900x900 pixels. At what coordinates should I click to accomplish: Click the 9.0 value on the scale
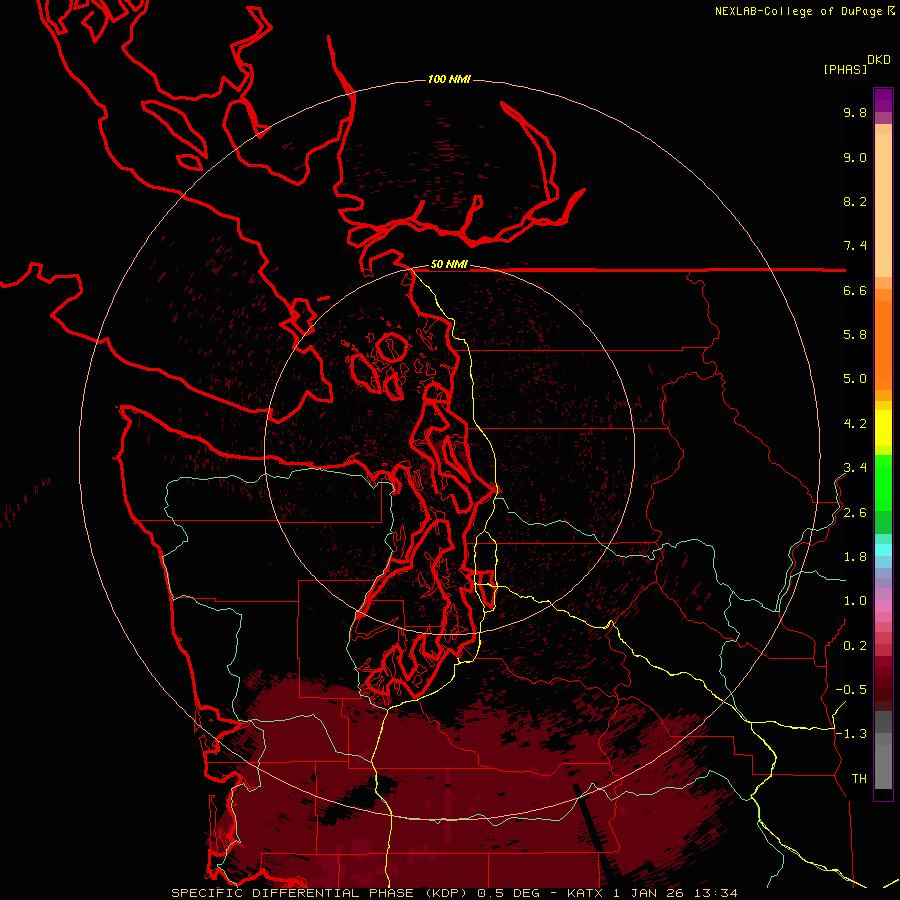pos(855,157)
